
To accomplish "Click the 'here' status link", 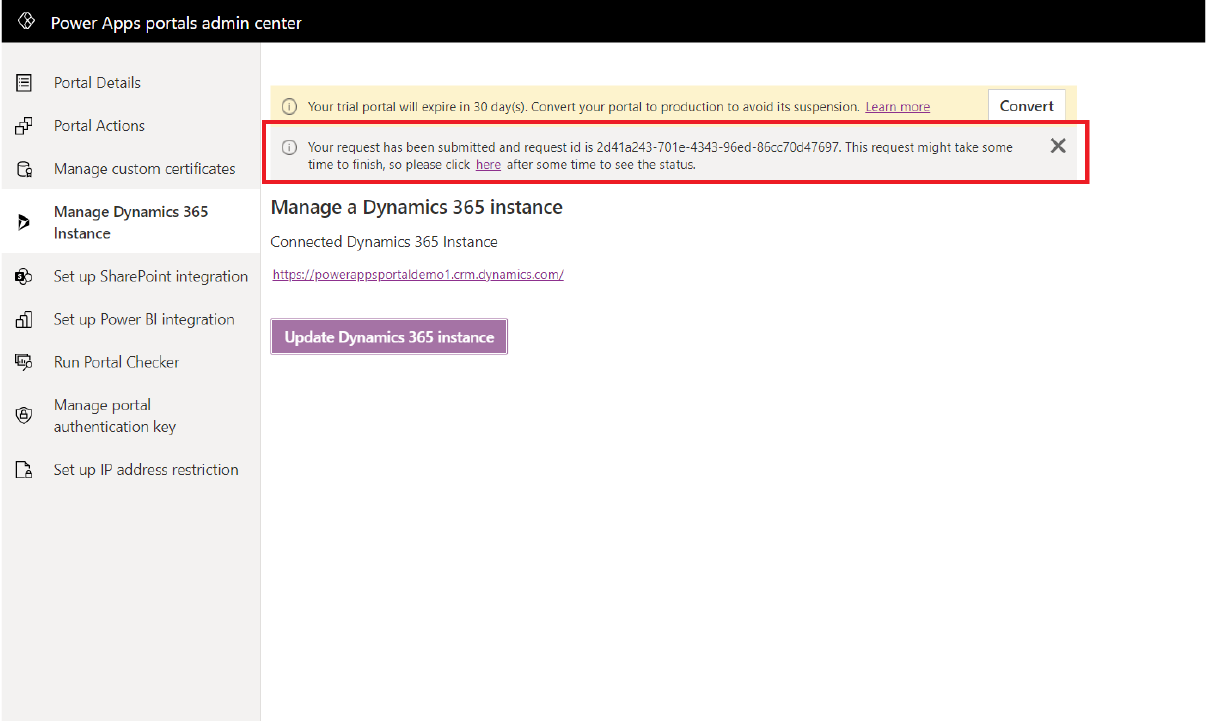I will coord(488,165).
